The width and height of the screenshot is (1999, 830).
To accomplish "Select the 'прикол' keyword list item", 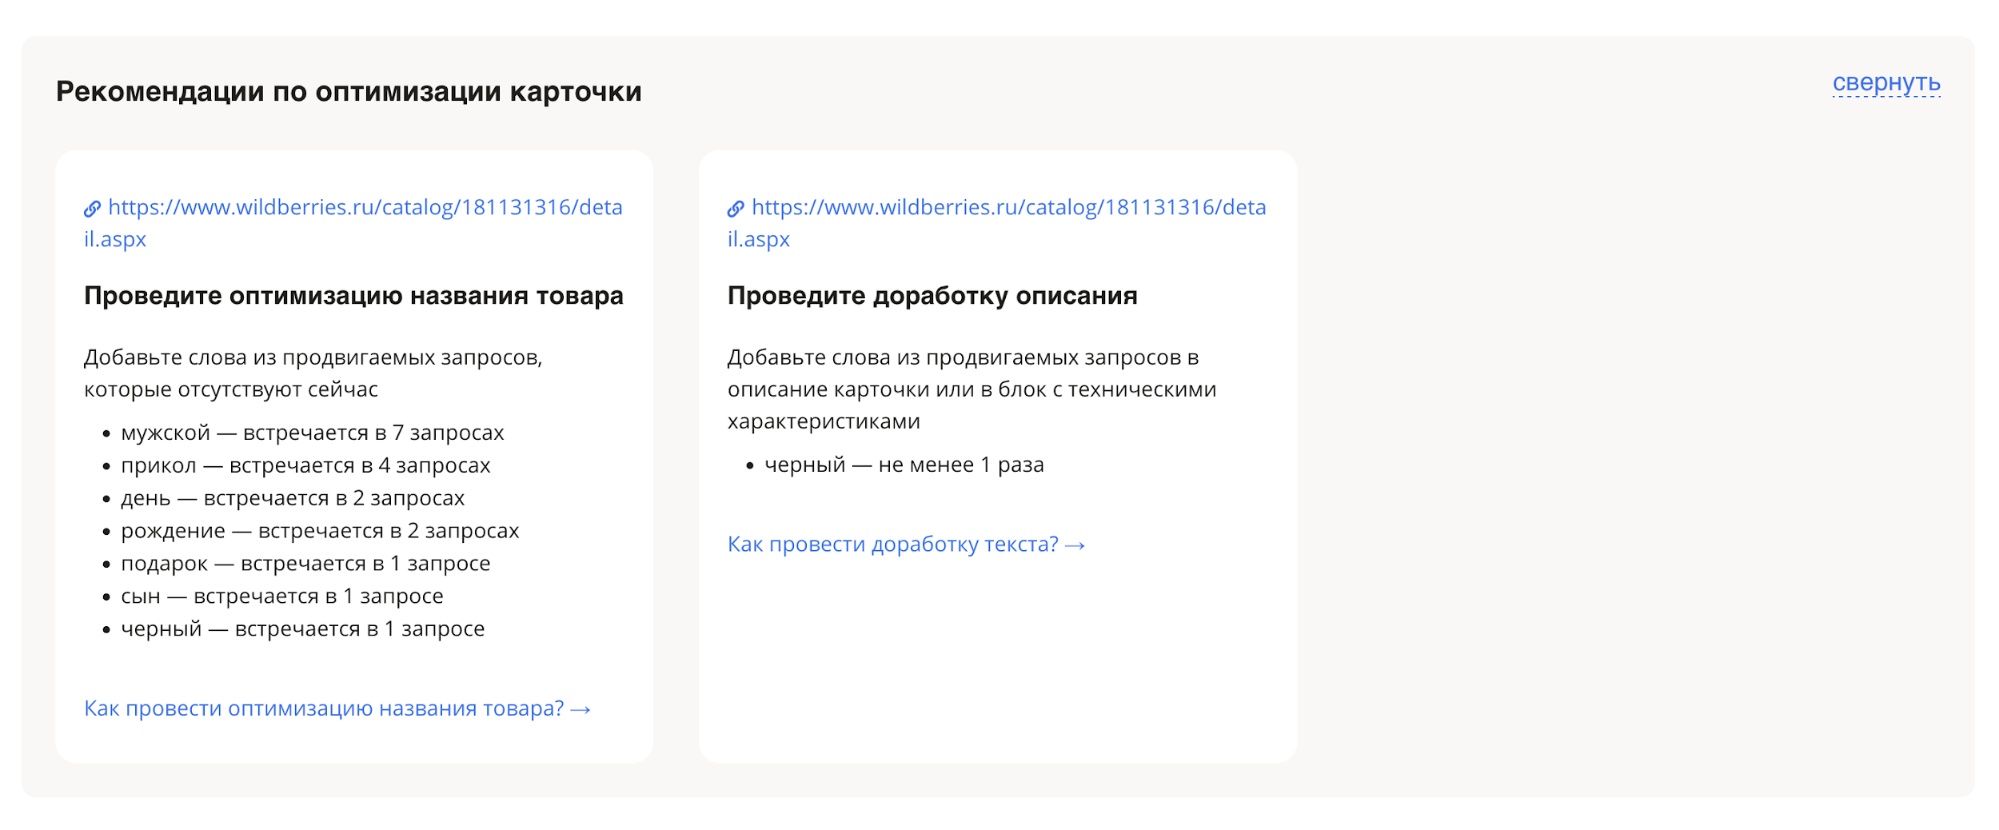I will pyautogui.click(x=305, y=466).
